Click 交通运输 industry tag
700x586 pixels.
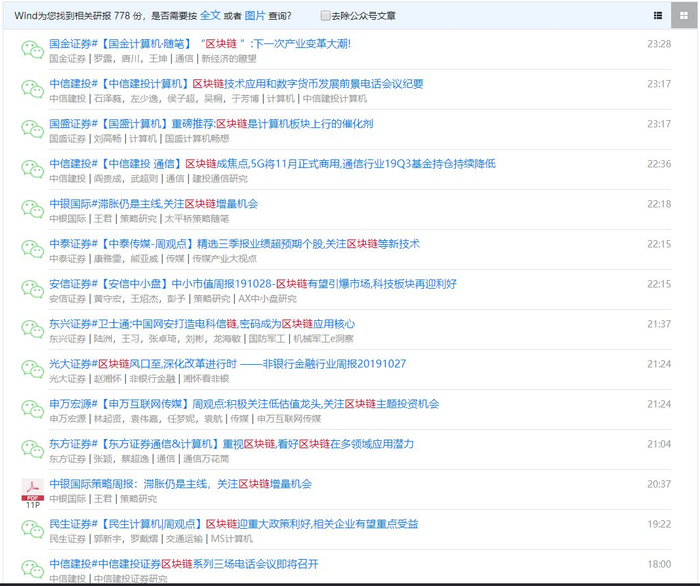click(184, 539)
